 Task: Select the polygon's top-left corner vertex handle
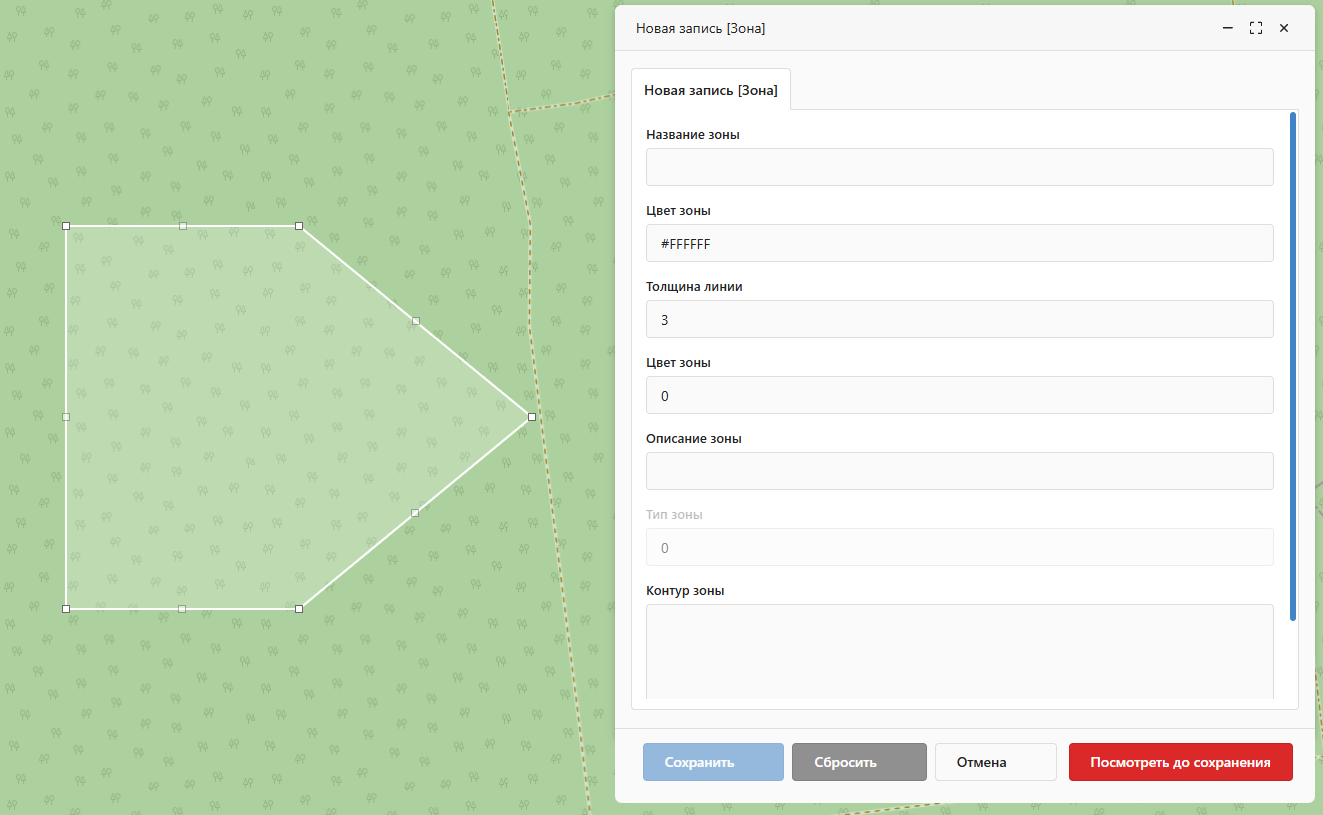coord(66,226)
